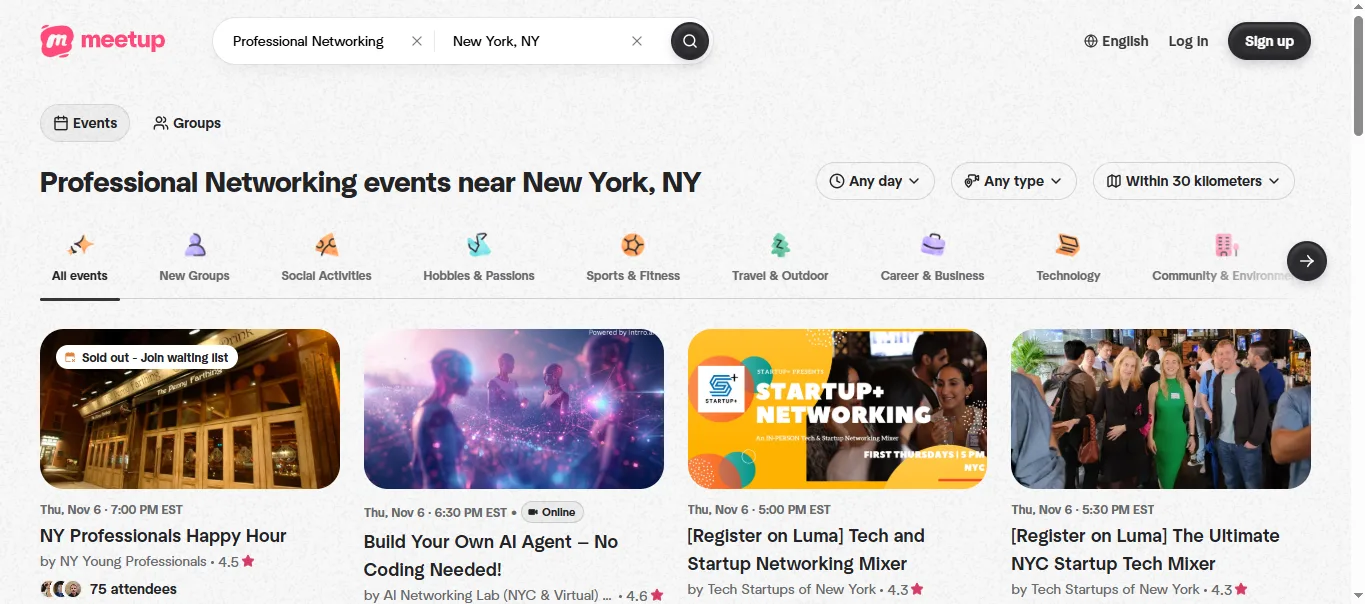Expand the Within 30 kilometers dropdown
The height and width of the screenshot is (604, 1365).
[x=1194, y=181]
